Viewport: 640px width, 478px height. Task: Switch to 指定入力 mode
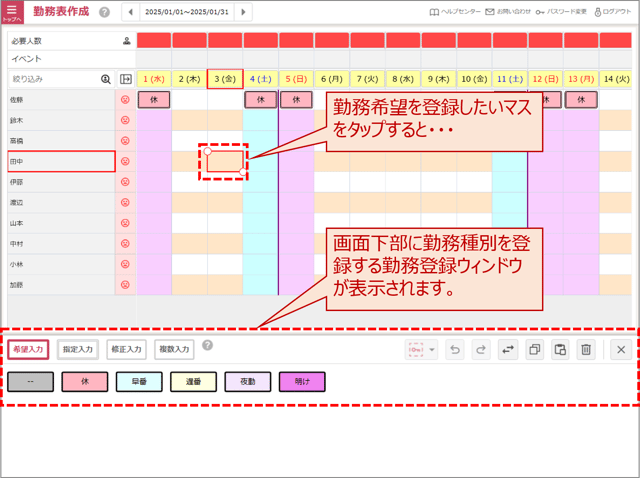(x=78, y=349)
